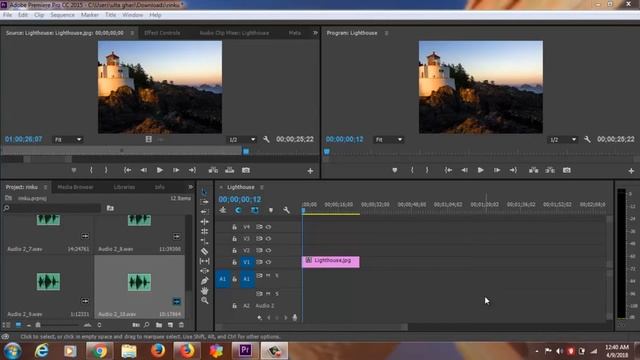
Task: Click the A1 source patching button
Action: click(222, 279)
